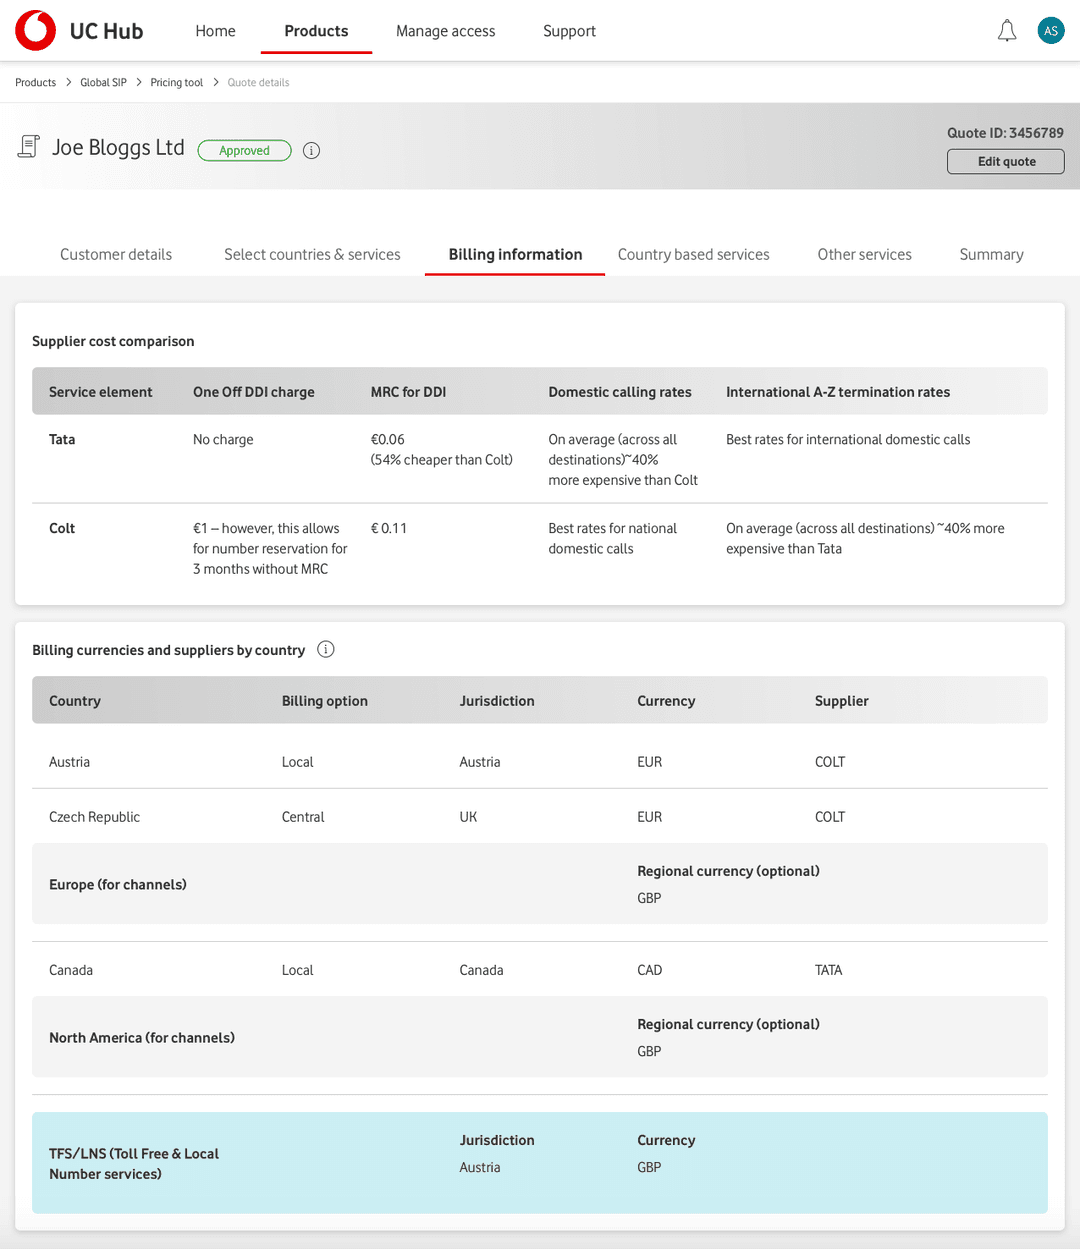
Task: Click the 'TATA' supplier cell
Action: [x=829, y=970]
